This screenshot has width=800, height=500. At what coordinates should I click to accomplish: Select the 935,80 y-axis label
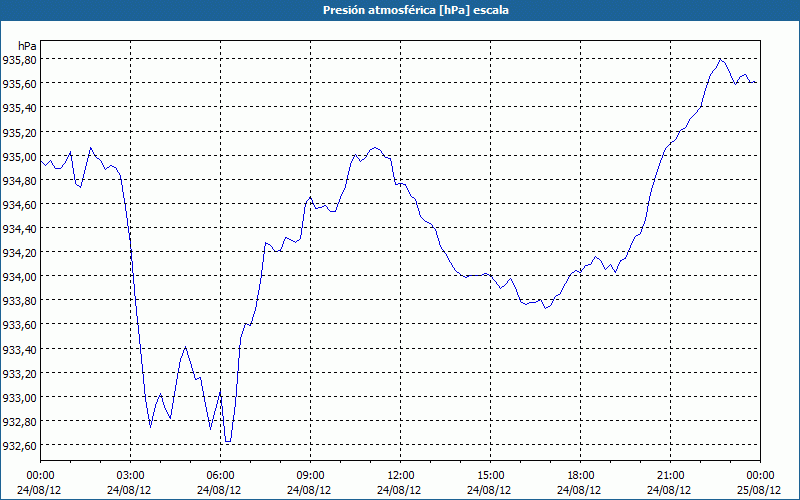coord(19,60)
